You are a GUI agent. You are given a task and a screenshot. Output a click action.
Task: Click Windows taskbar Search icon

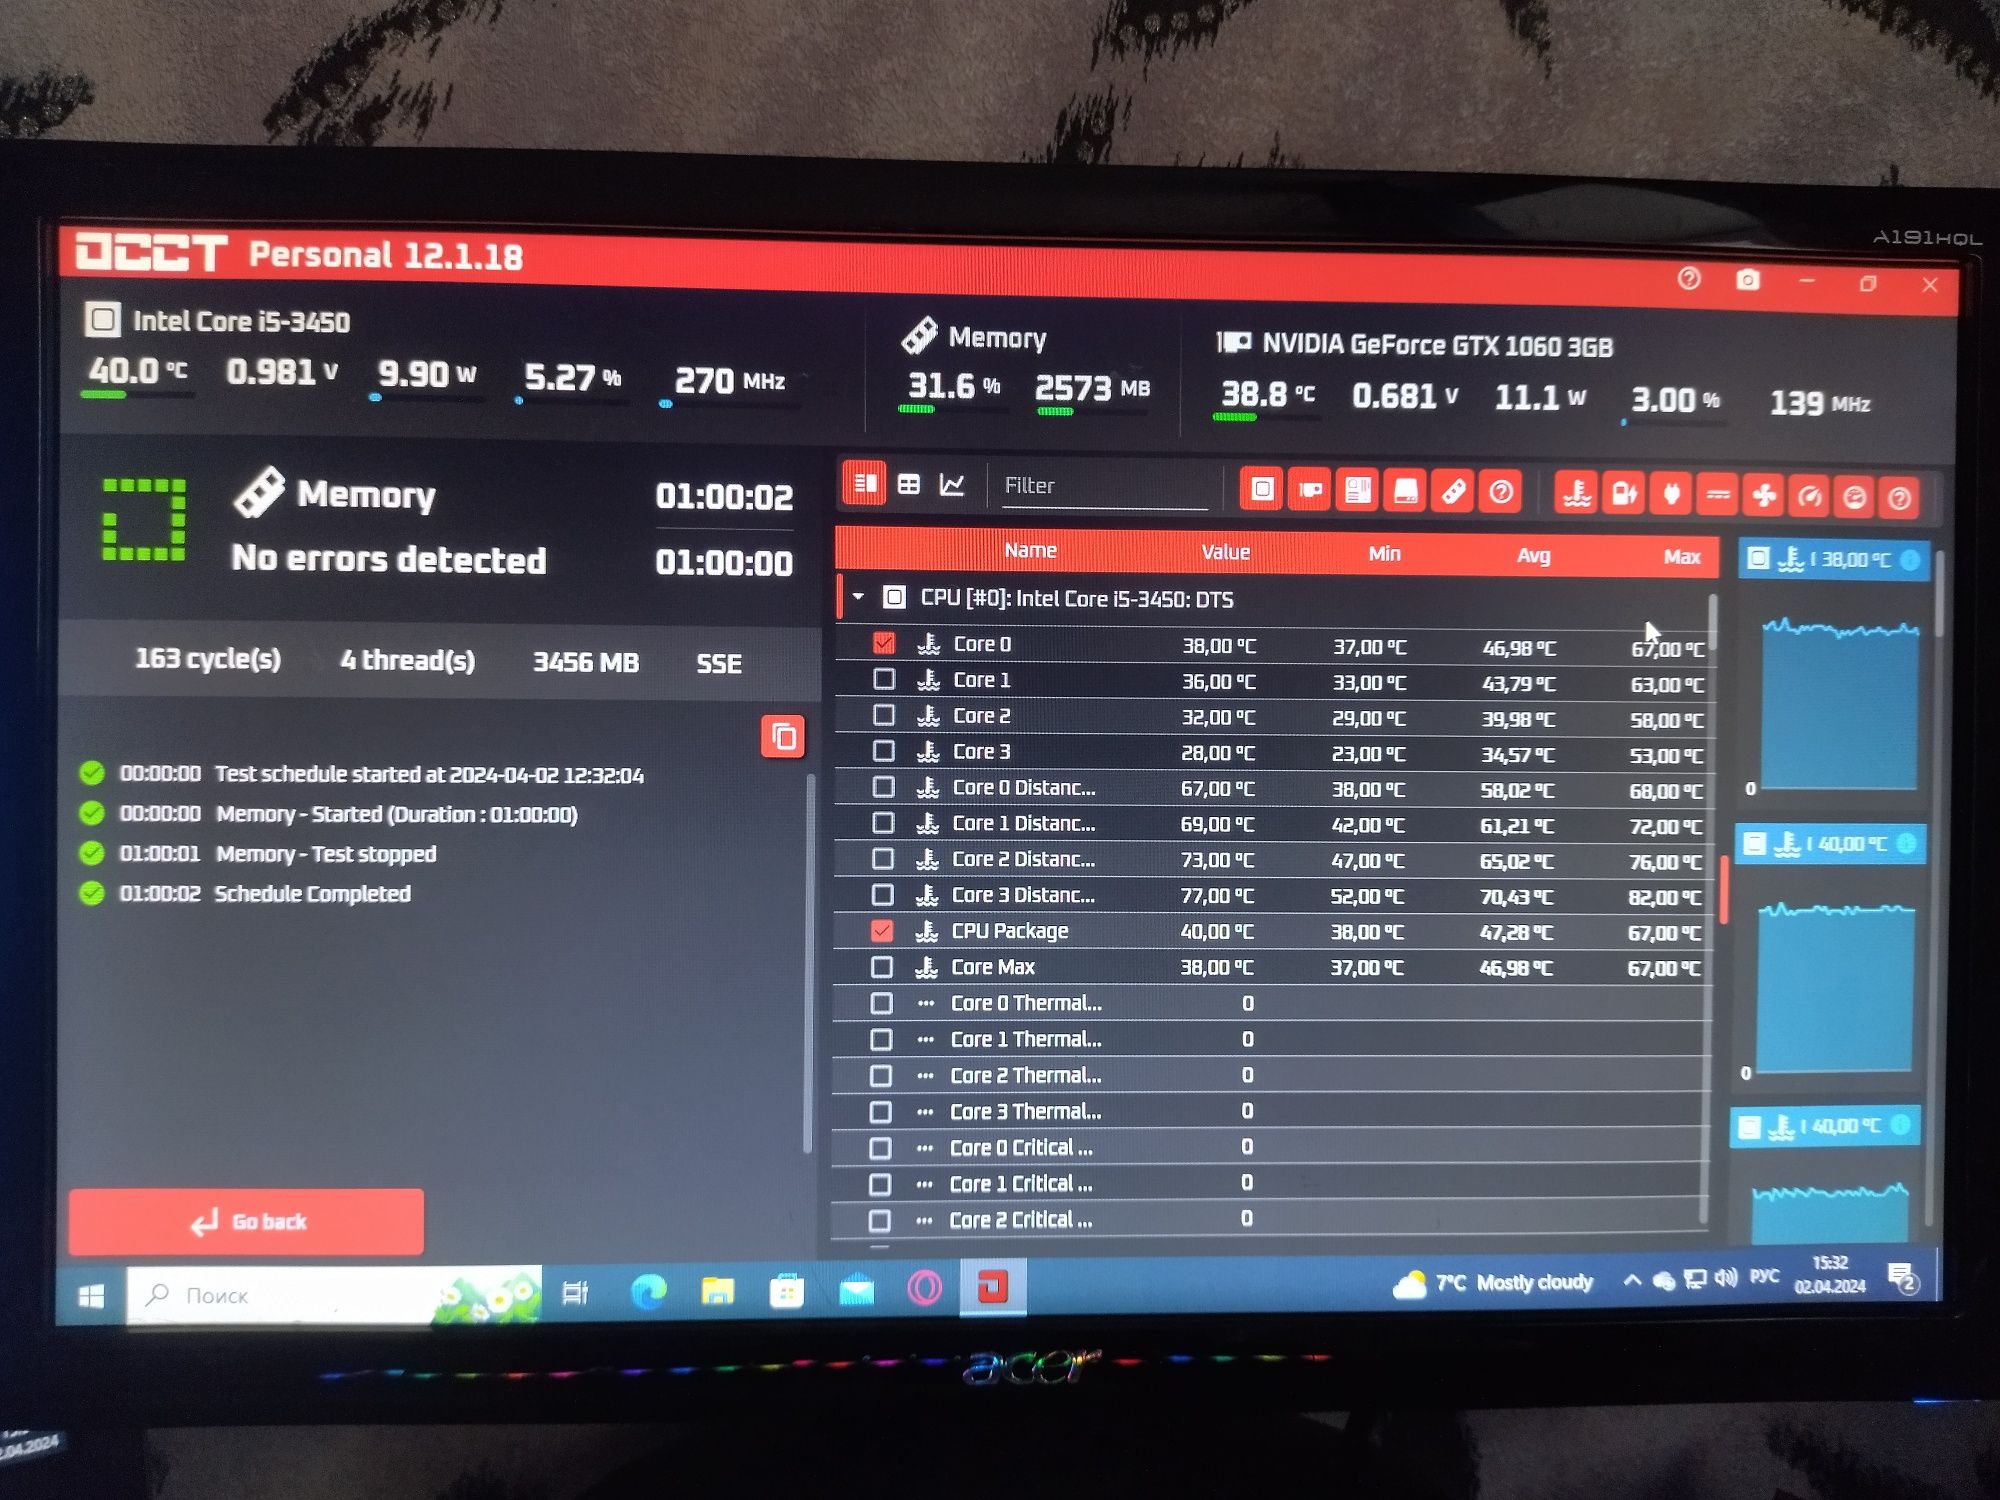point(156,1295)
